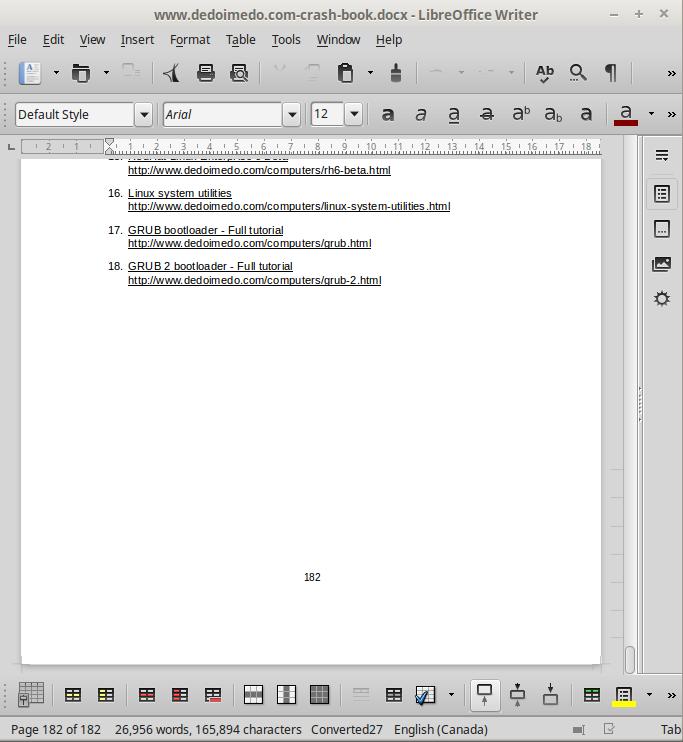The image size is (683, 742).
Task: Apply yellow table cell background color
Action: point(624,696)
